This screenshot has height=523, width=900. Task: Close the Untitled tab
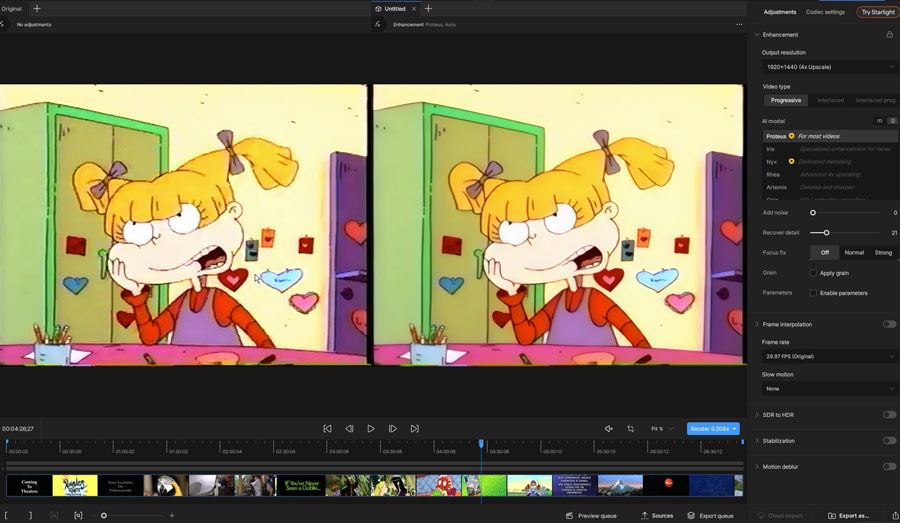coord(414,9)
